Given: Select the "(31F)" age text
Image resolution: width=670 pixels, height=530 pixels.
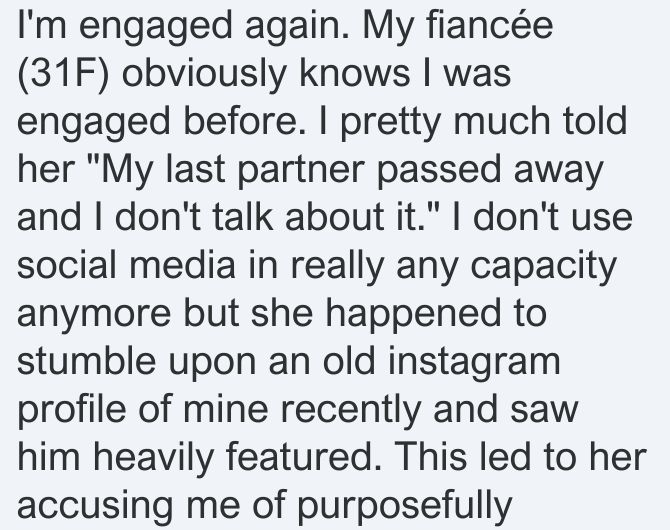Looking at the screenshot, I should [63, 73].
